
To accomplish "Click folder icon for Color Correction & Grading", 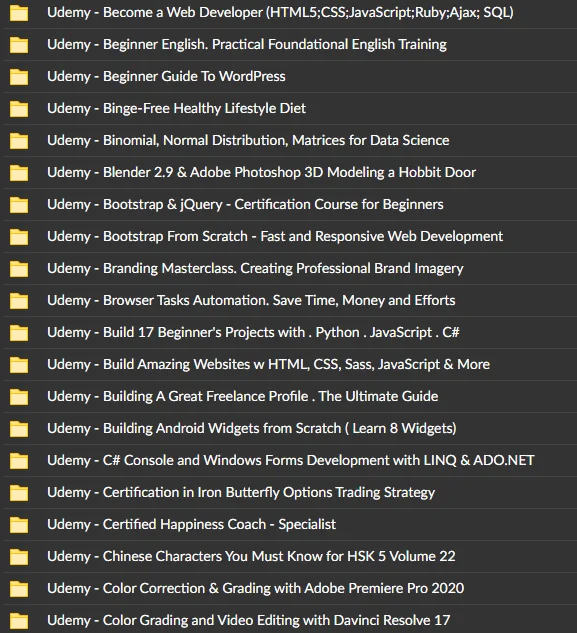I will [x=19, y=589].
